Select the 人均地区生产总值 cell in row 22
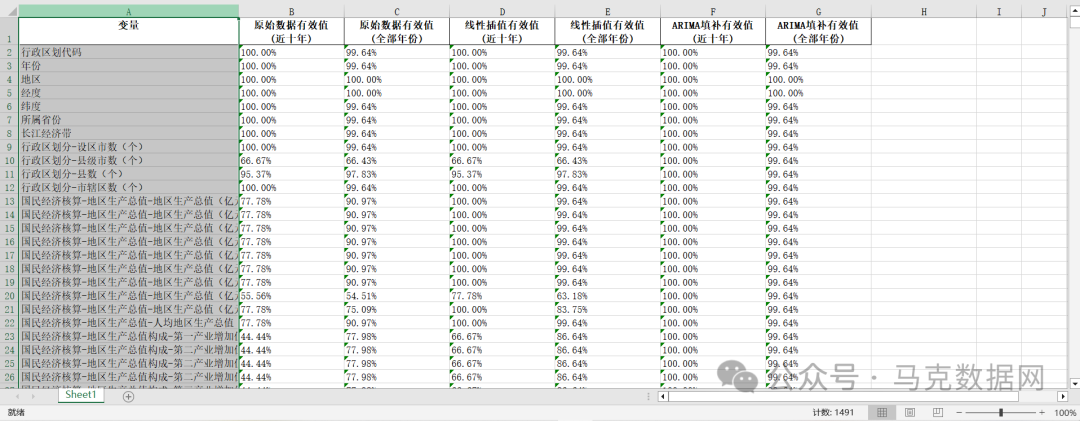 point(129,322)
